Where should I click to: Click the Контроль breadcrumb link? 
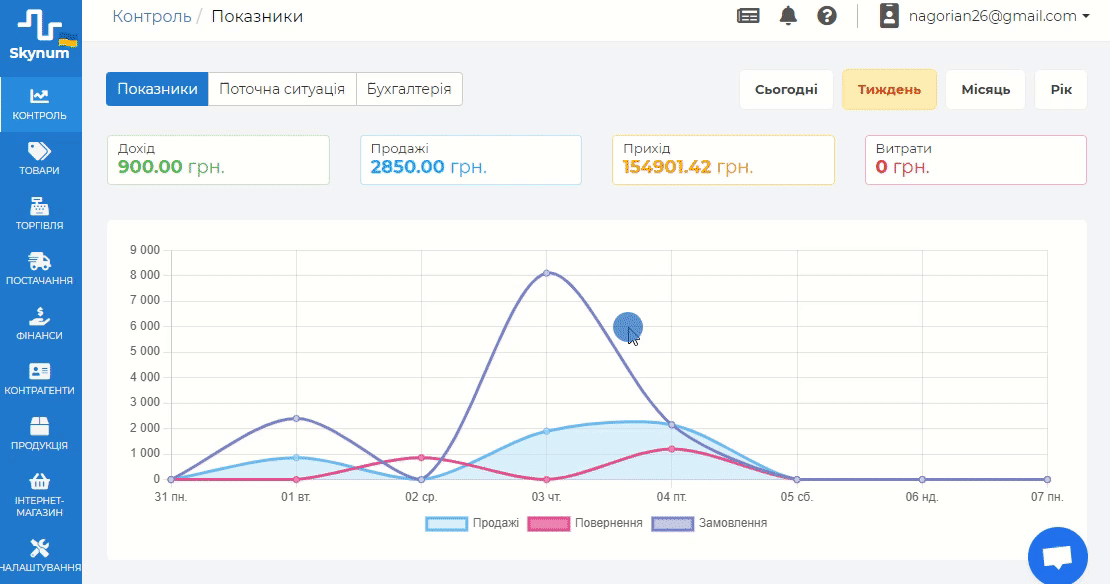coord(151,16)
